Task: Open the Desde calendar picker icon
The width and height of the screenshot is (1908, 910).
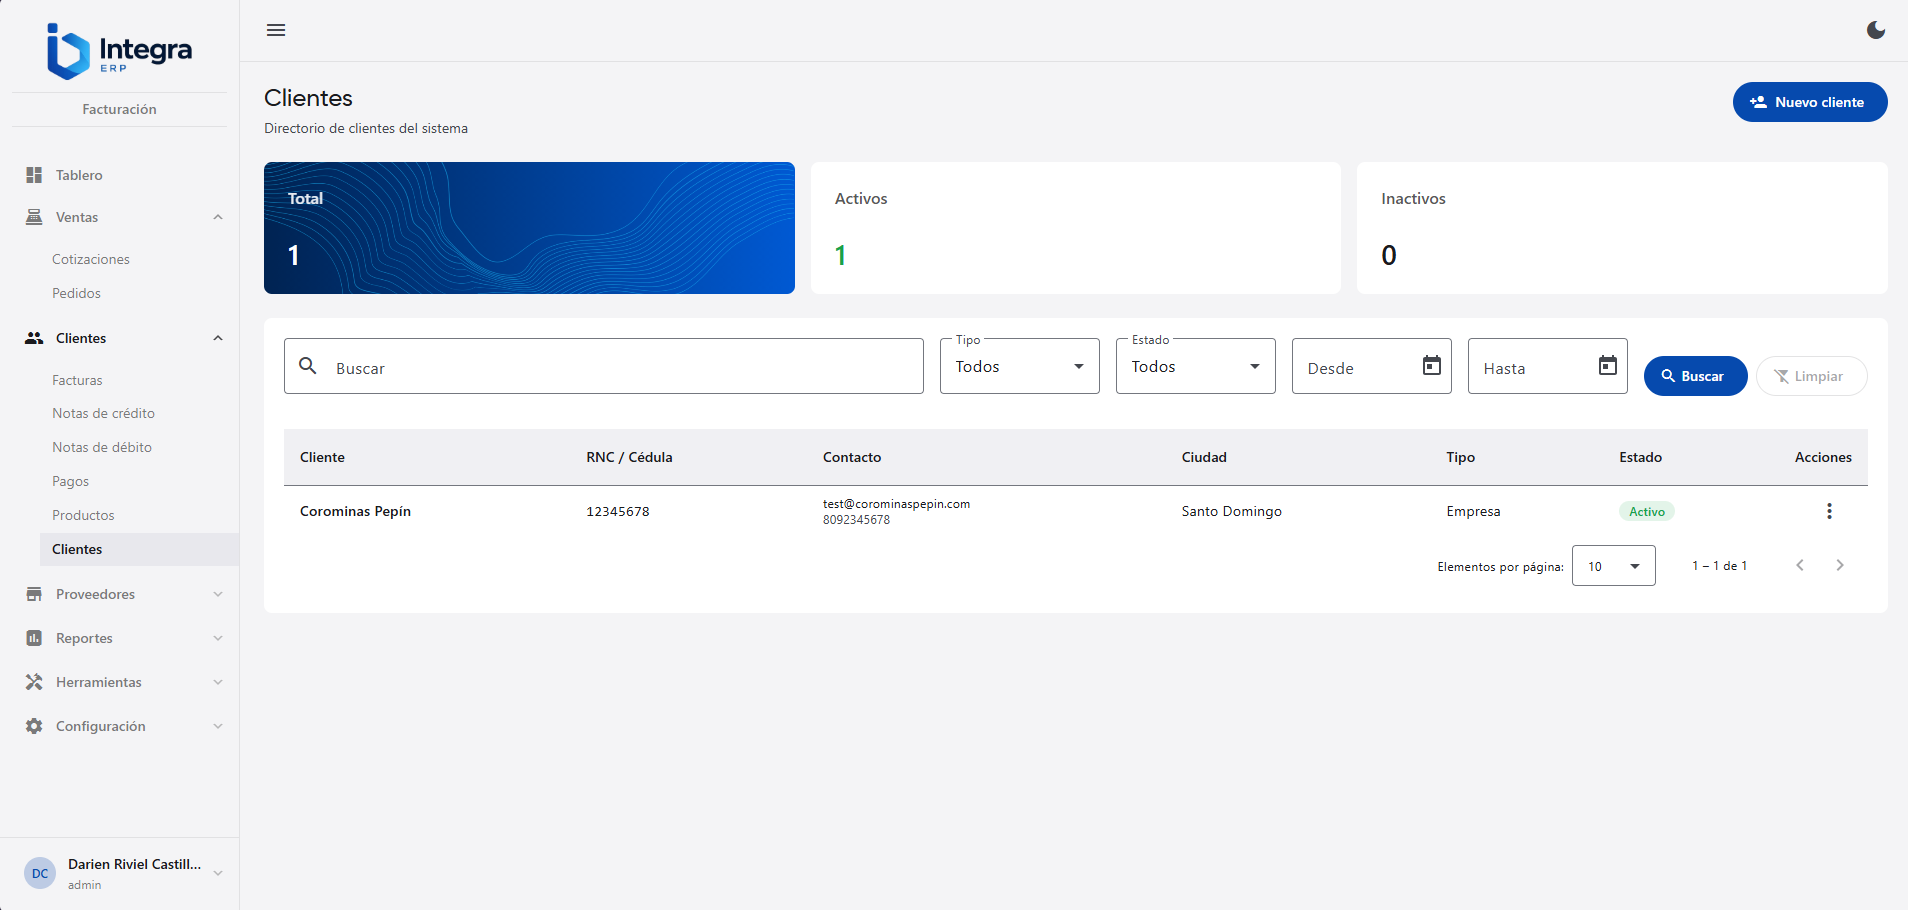Action: pyautogui.click(x=1432, y=366)
